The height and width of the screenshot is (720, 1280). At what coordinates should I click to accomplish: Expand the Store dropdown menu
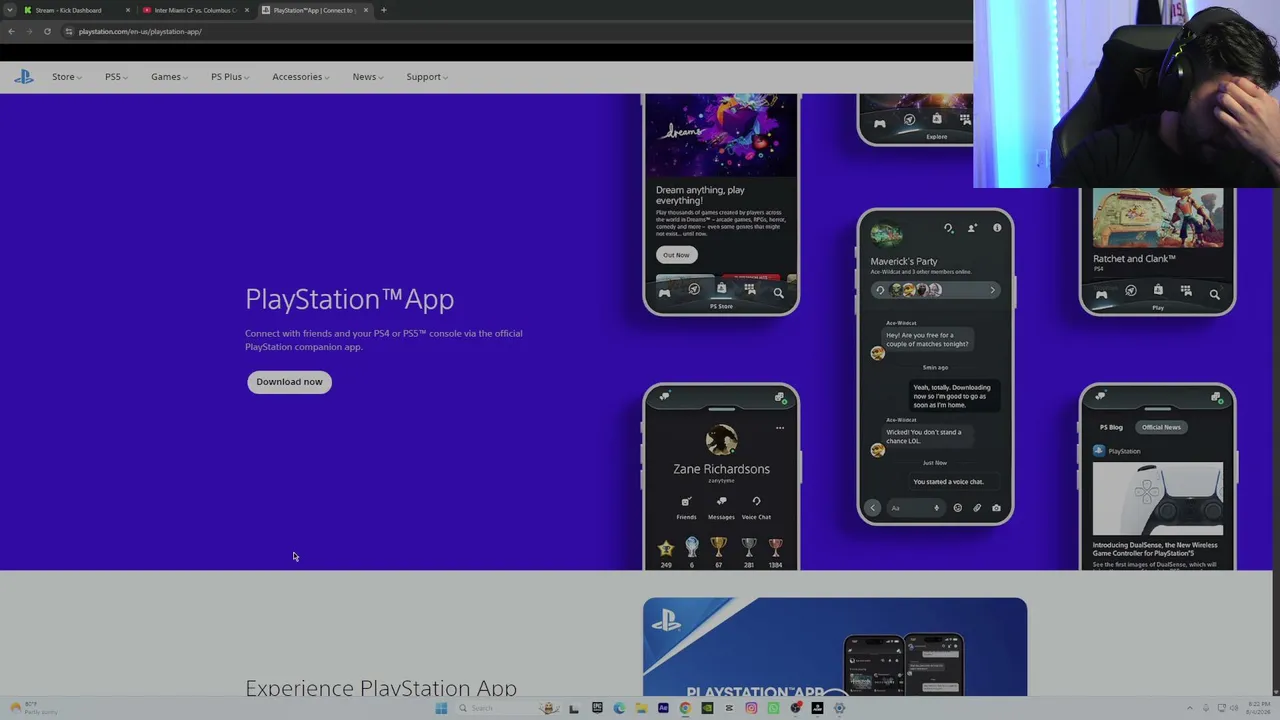point(67,77)
